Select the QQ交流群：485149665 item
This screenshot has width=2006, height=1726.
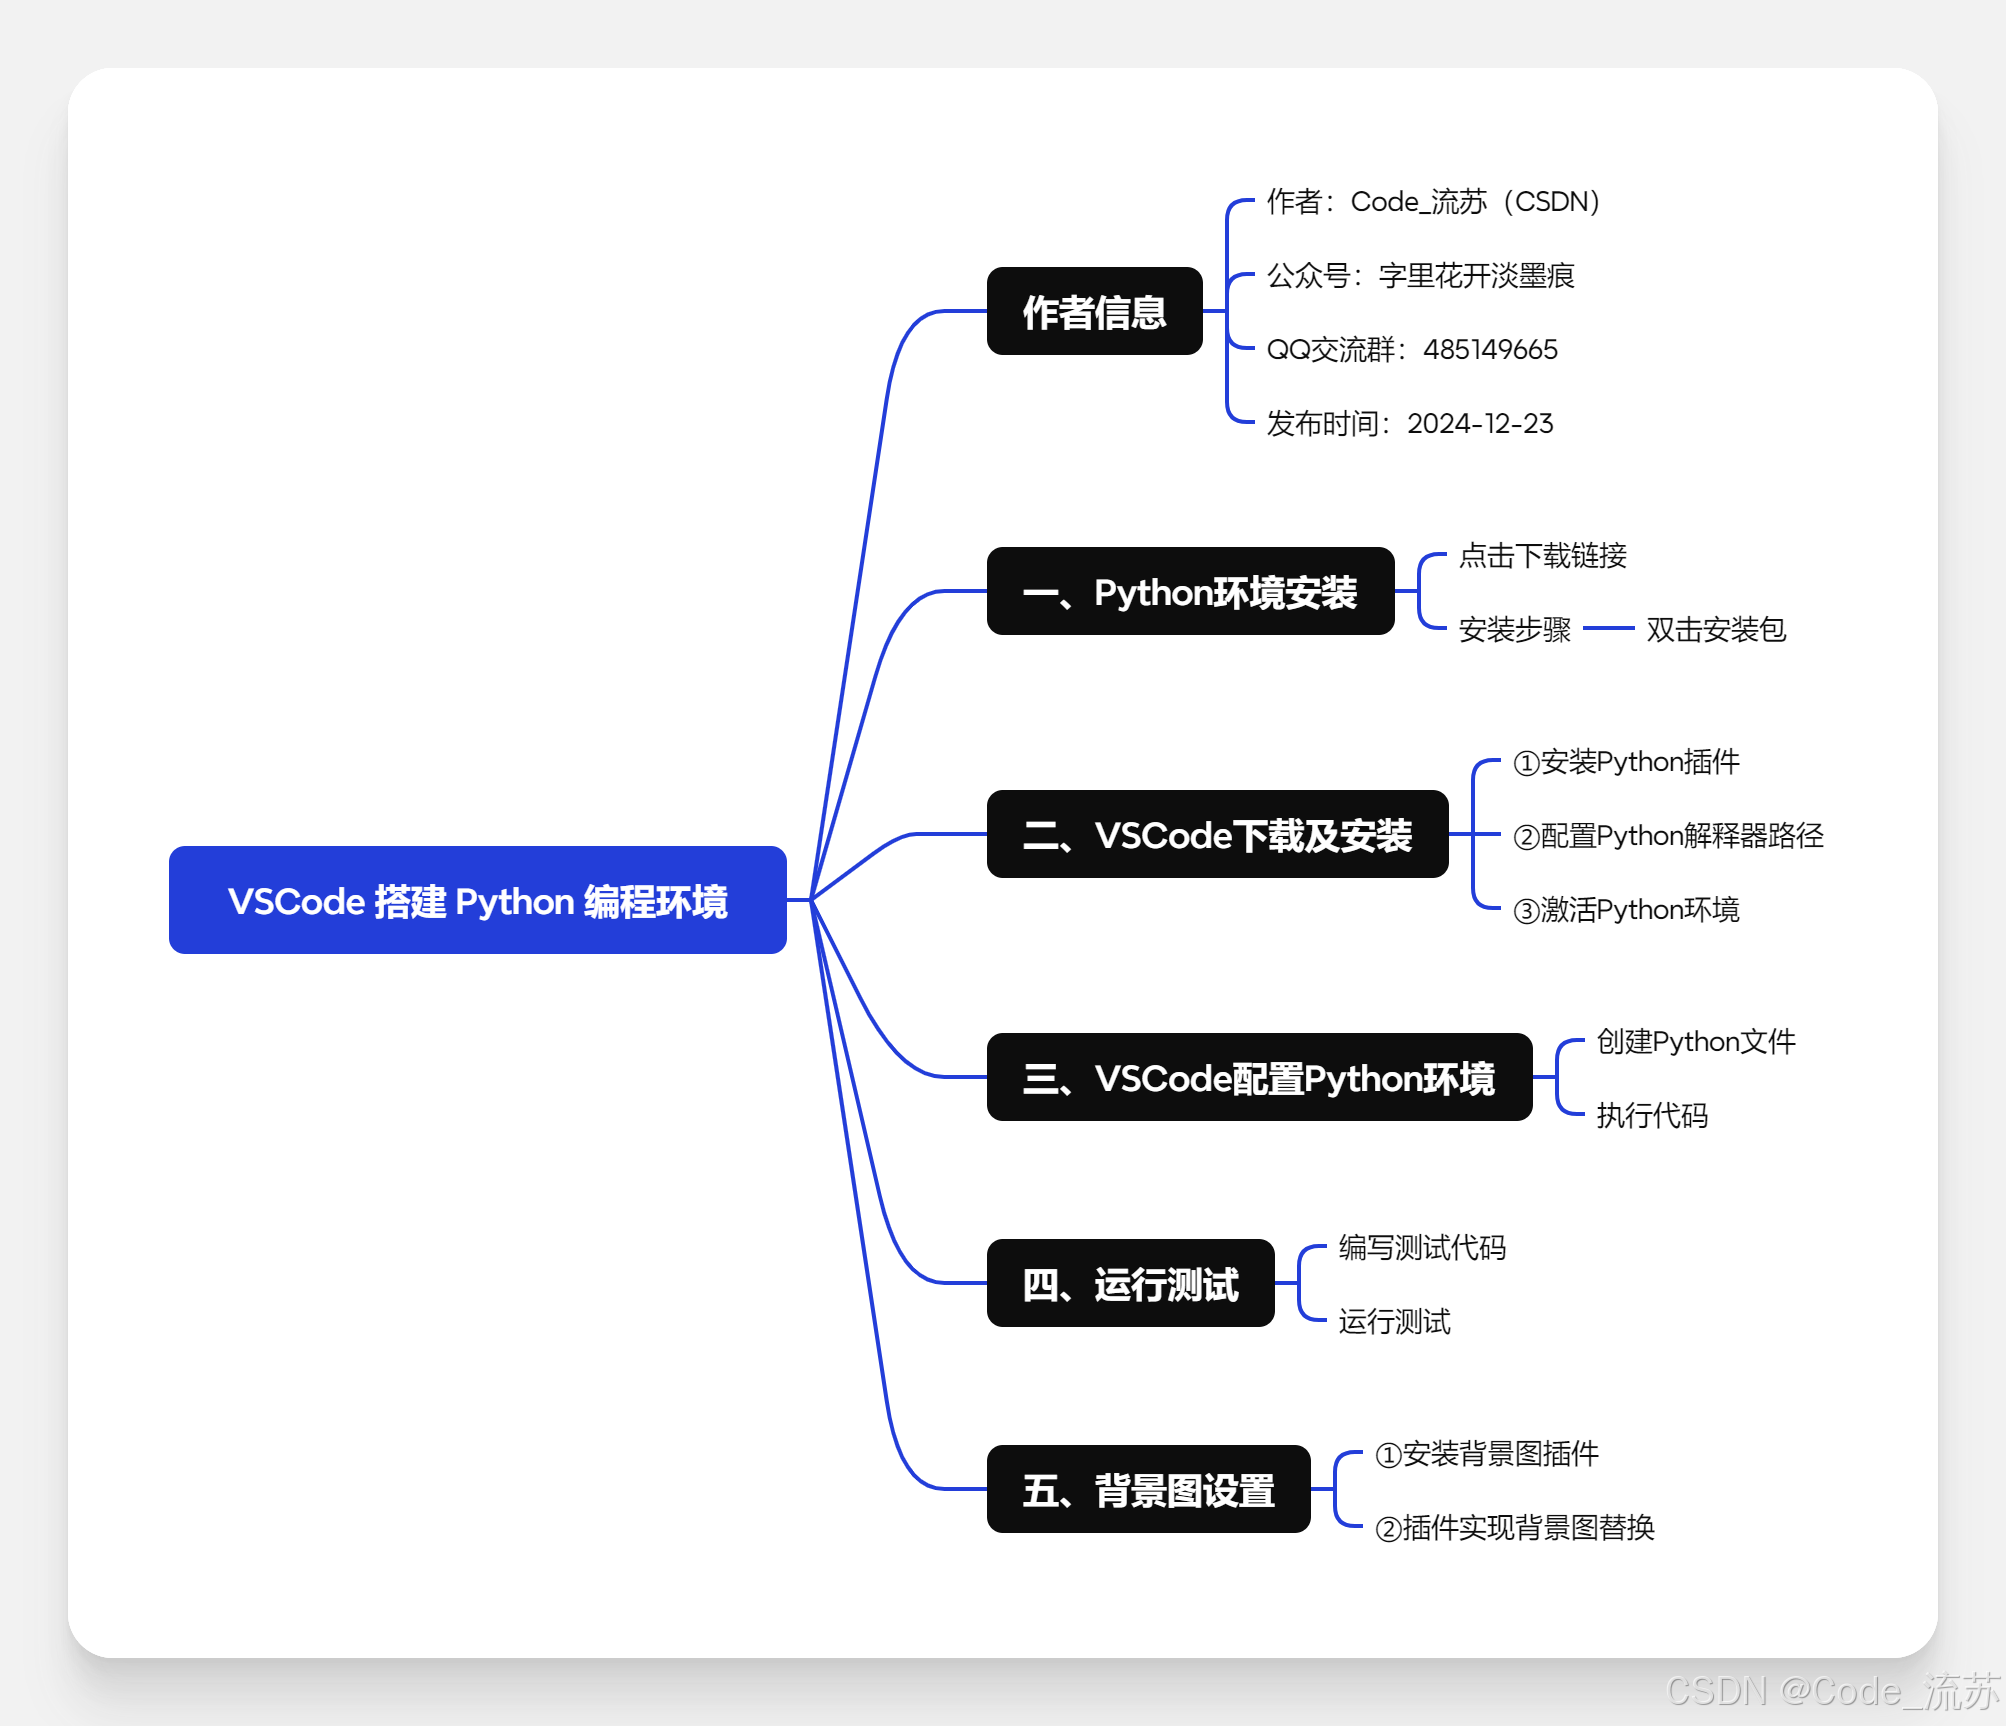(1412, 350)
